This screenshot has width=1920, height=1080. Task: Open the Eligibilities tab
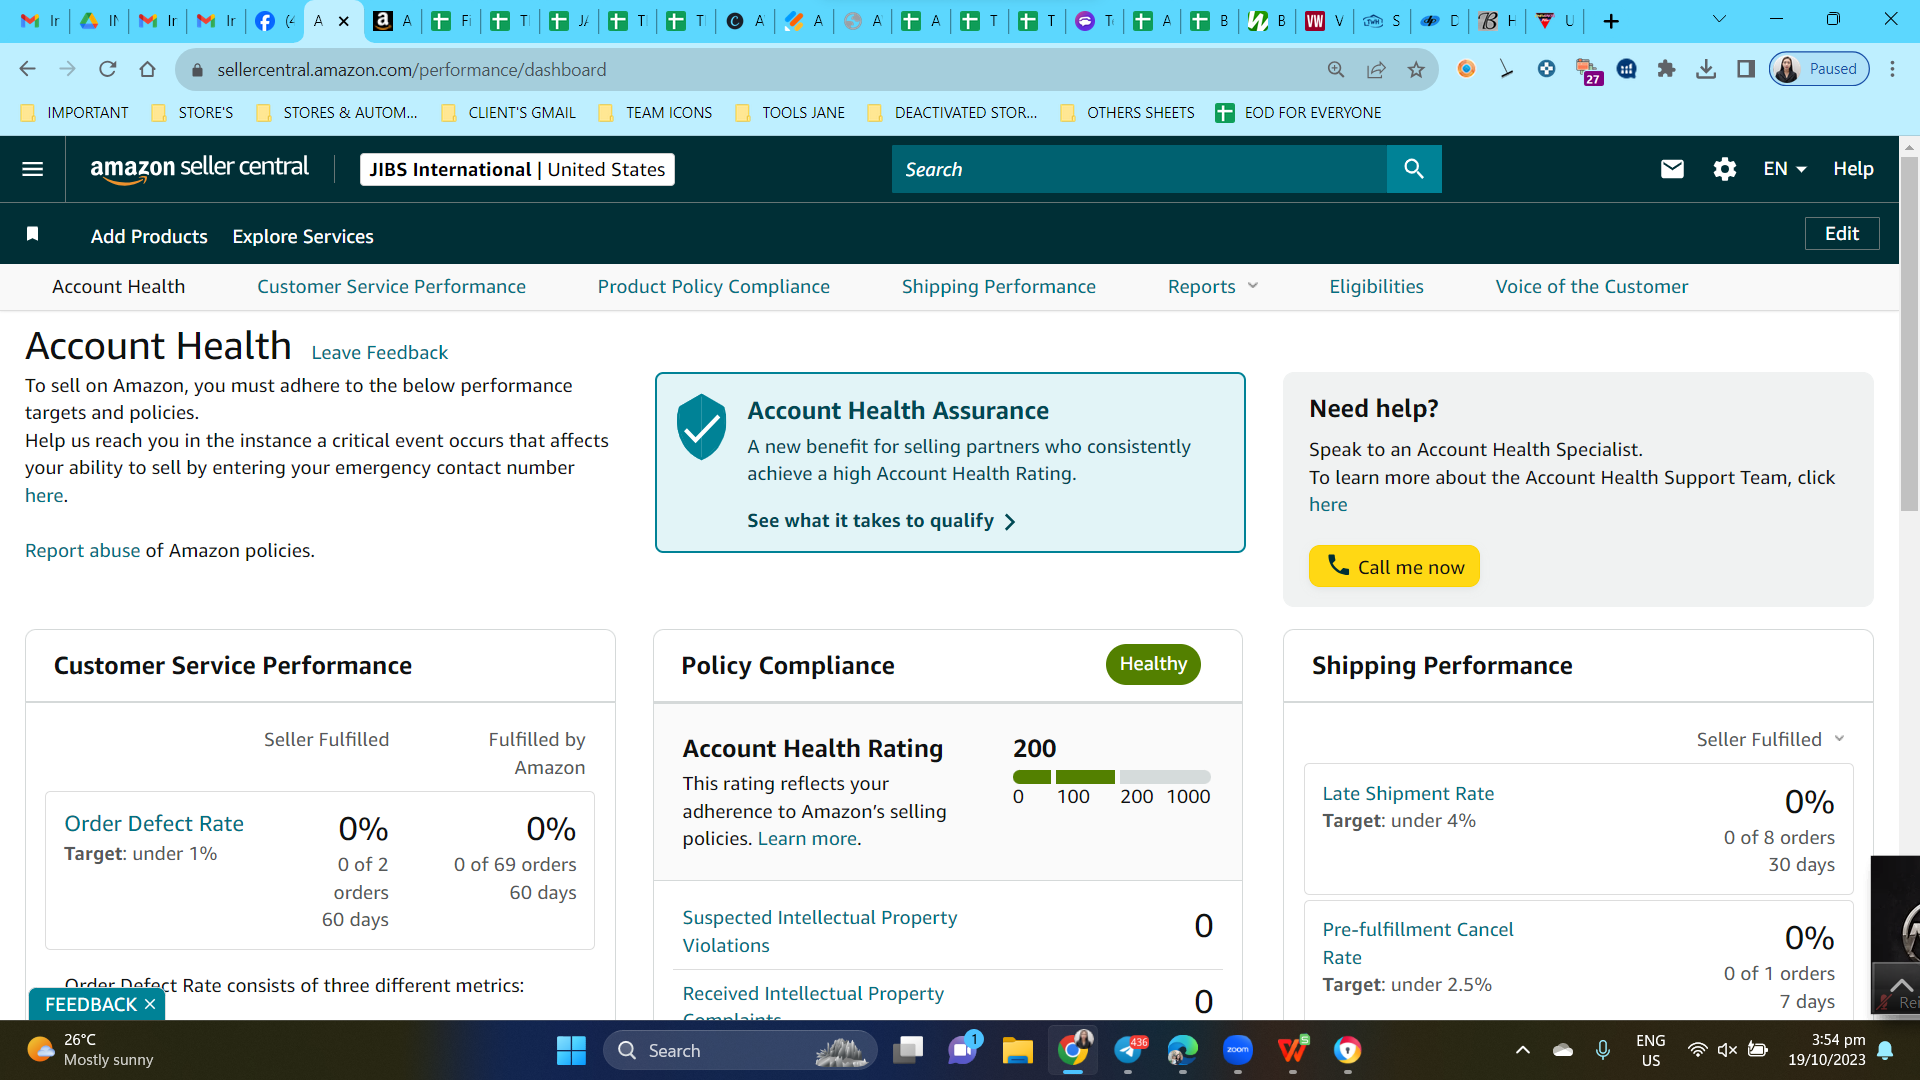(1376, 287)
